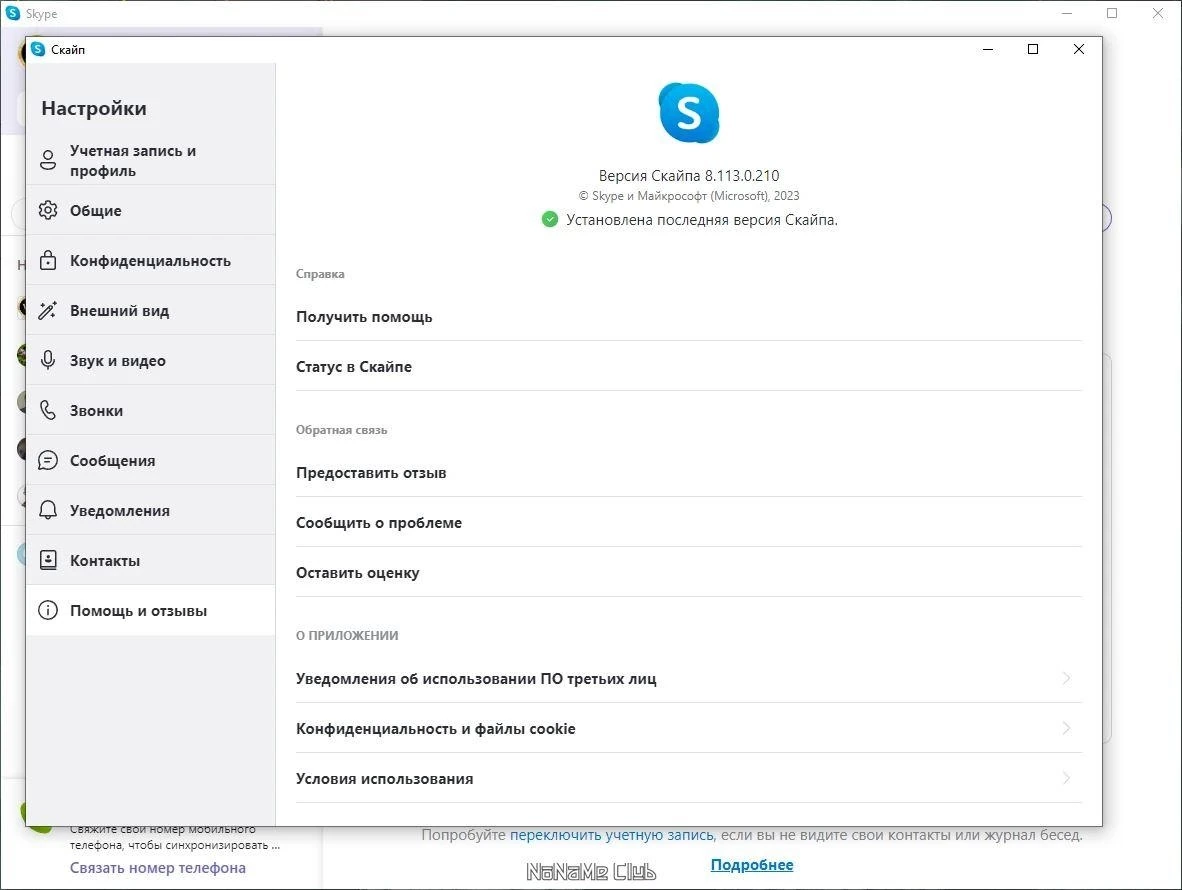Click the Справка section heading
Image resolution: width=1182 pixels, height=890 pixels.
click(320, 274)
